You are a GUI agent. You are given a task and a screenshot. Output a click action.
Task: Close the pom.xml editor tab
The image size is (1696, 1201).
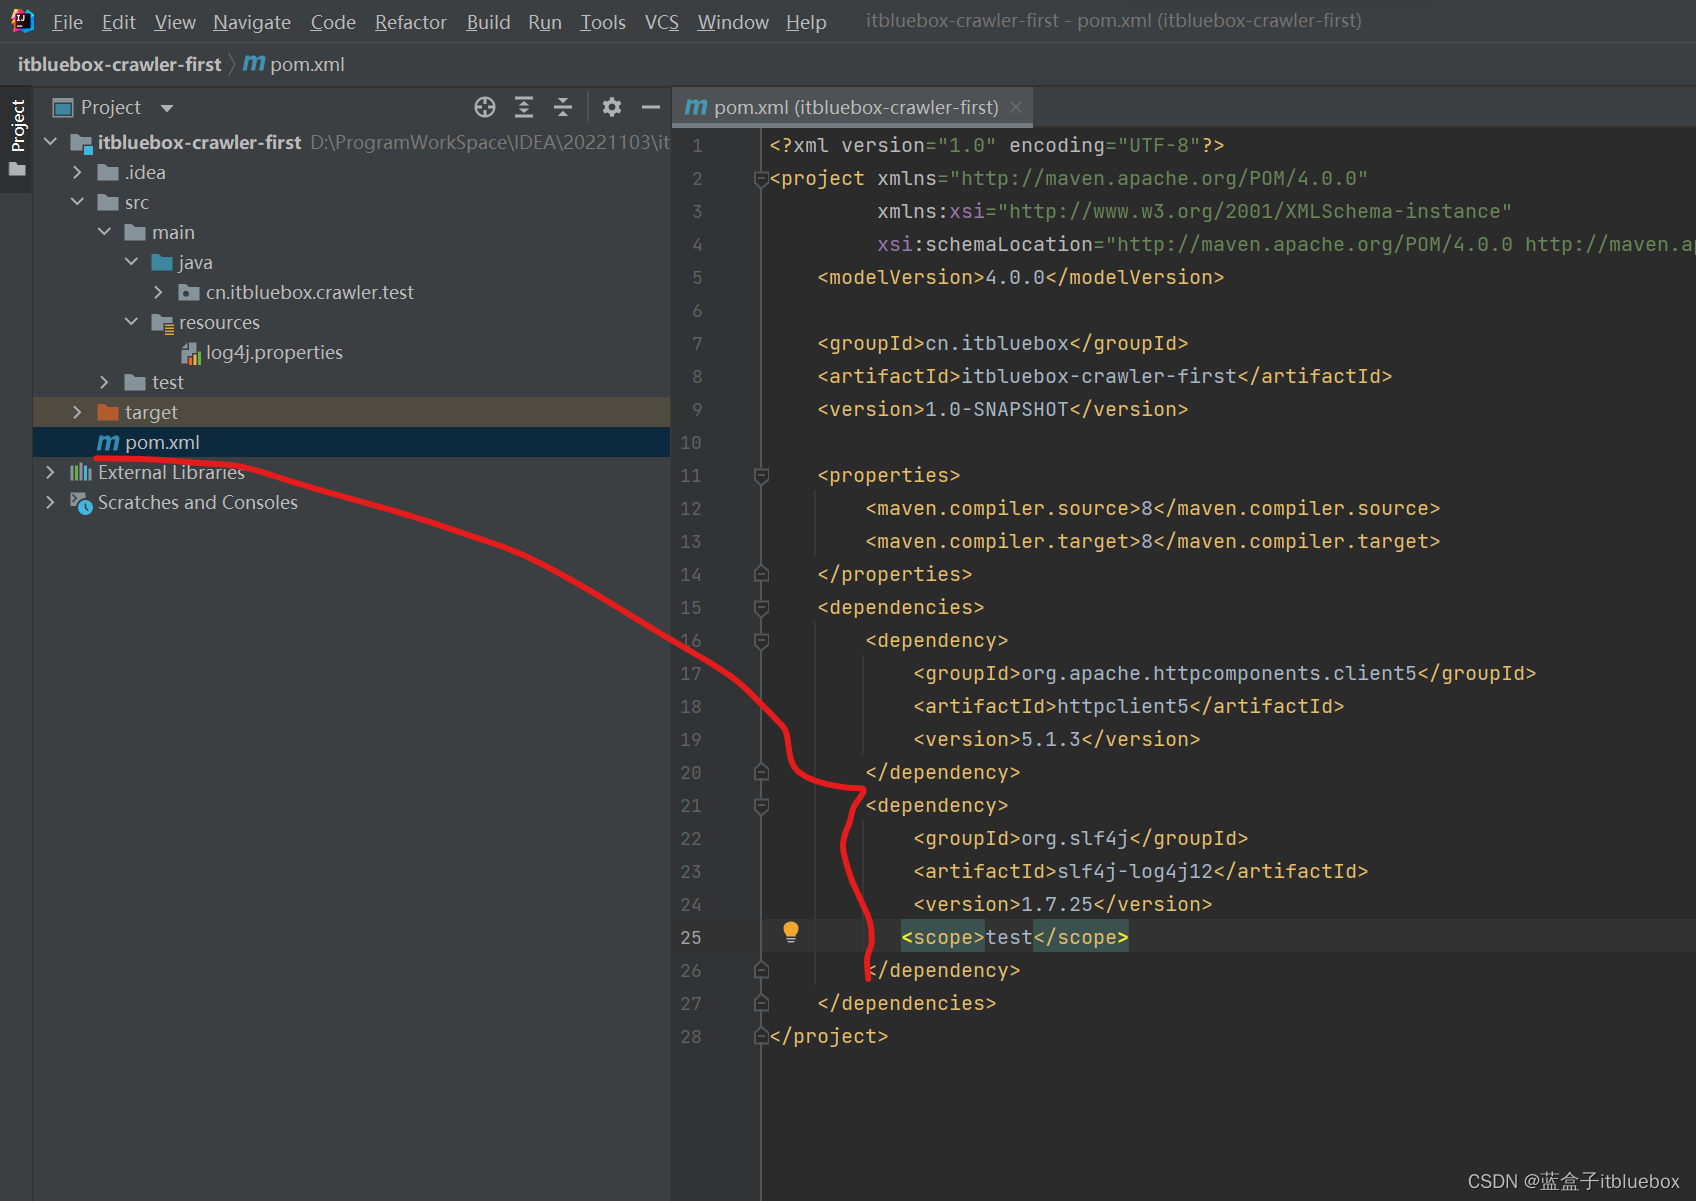click(1016, 107)
